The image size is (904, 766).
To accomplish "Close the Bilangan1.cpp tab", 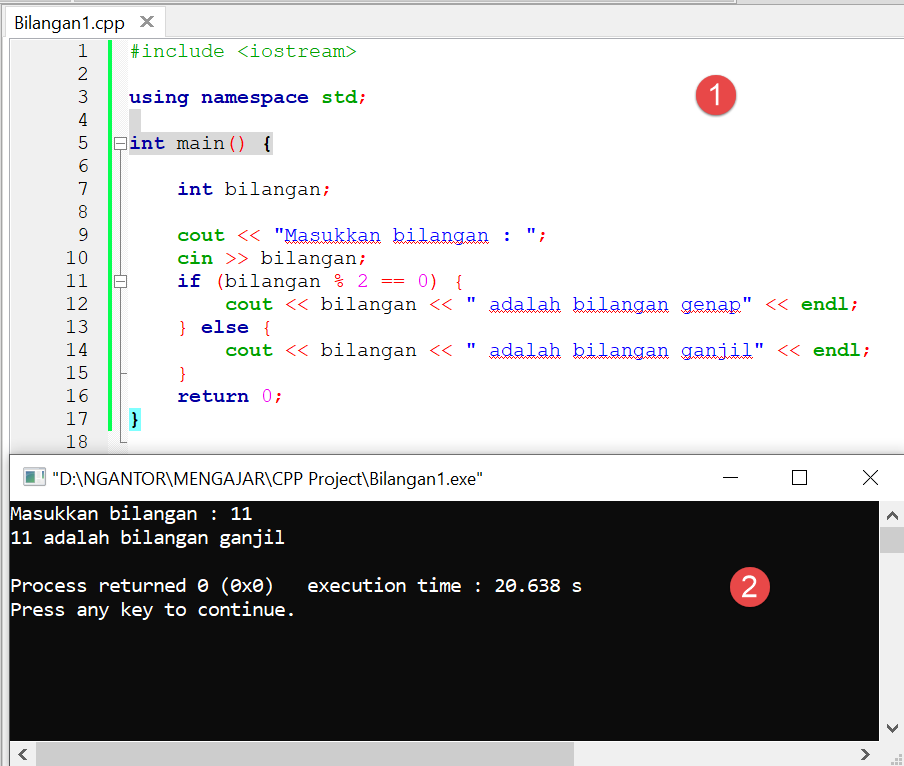I will [x=147, y=22].
